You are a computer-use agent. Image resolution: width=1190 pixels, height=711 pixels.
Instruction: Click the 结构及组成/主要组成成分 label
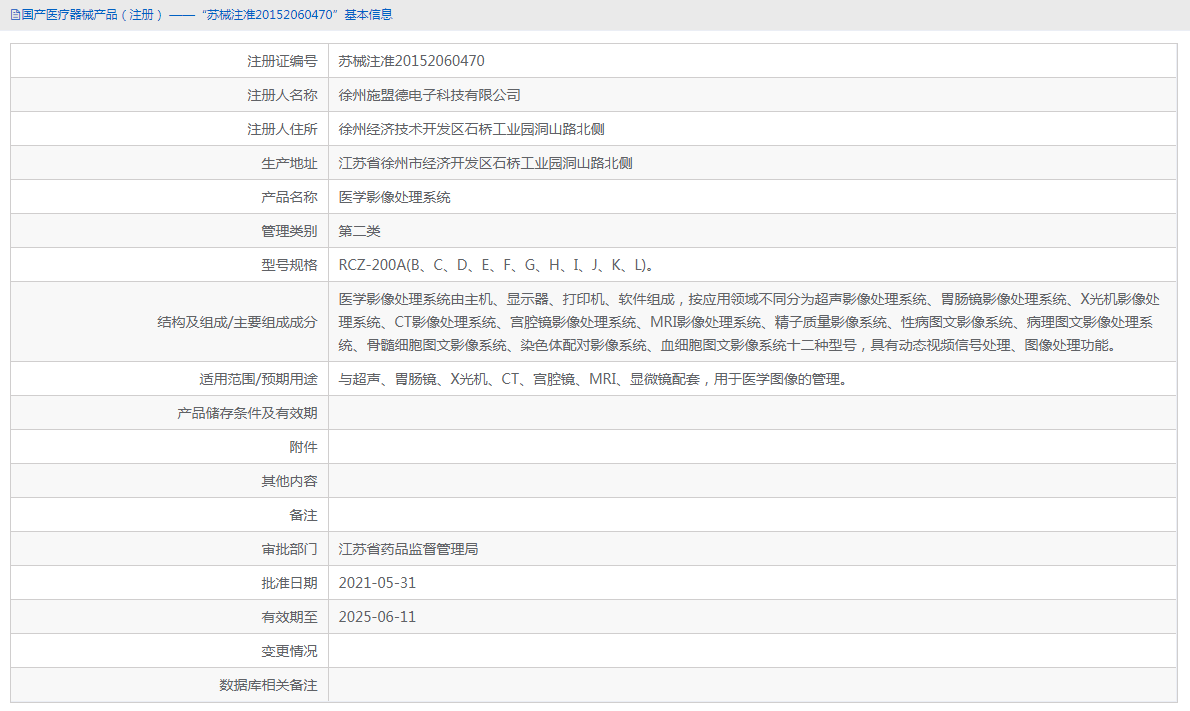point(238,322)
